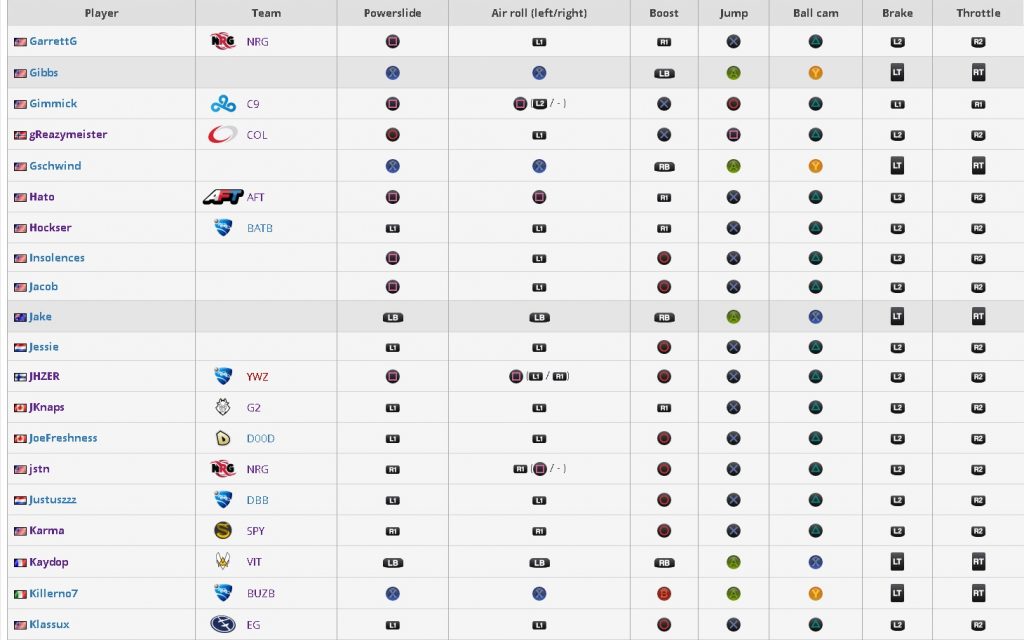The width and height of the screenshot is (1024, 640).
Task: Follow the BUZB team link
Action: (261, 594)
